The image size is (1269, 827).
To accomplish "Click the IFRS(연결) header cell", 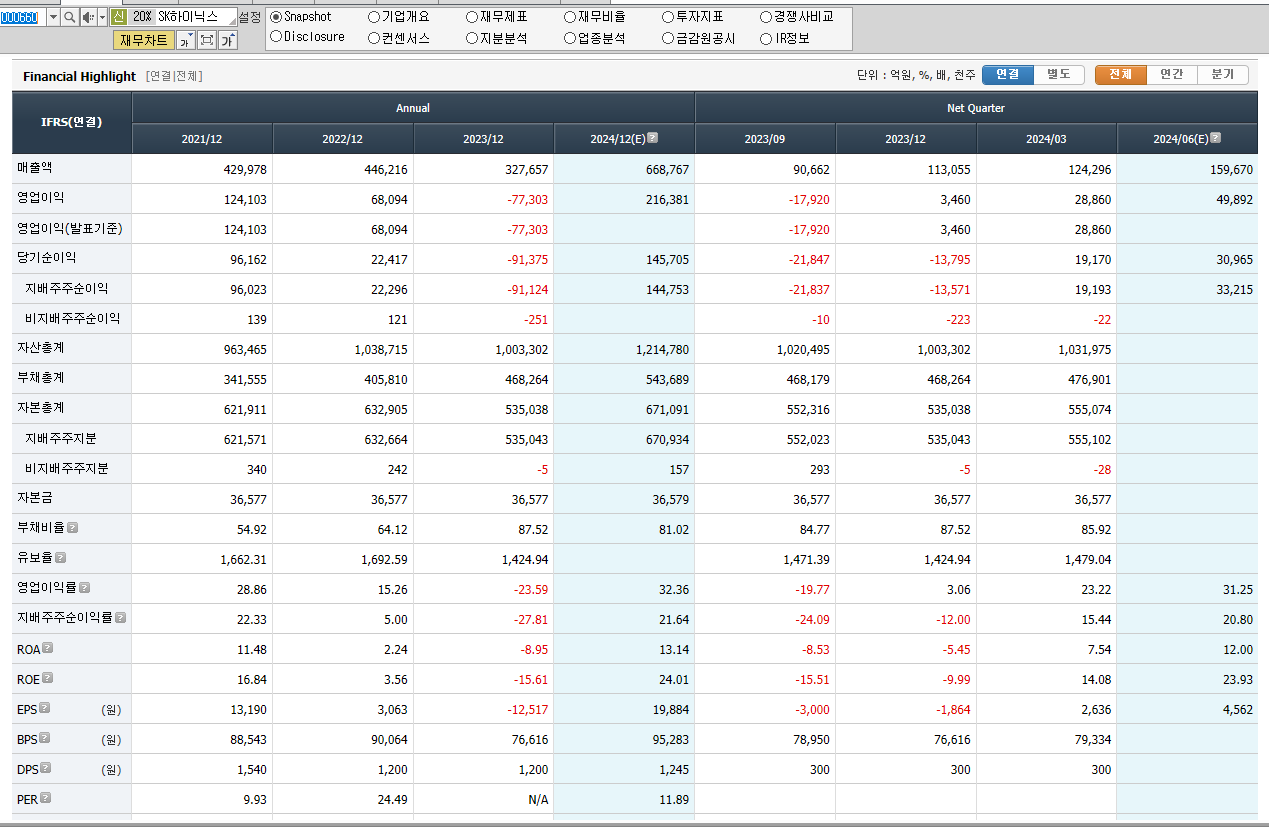I will coord(71,122).
